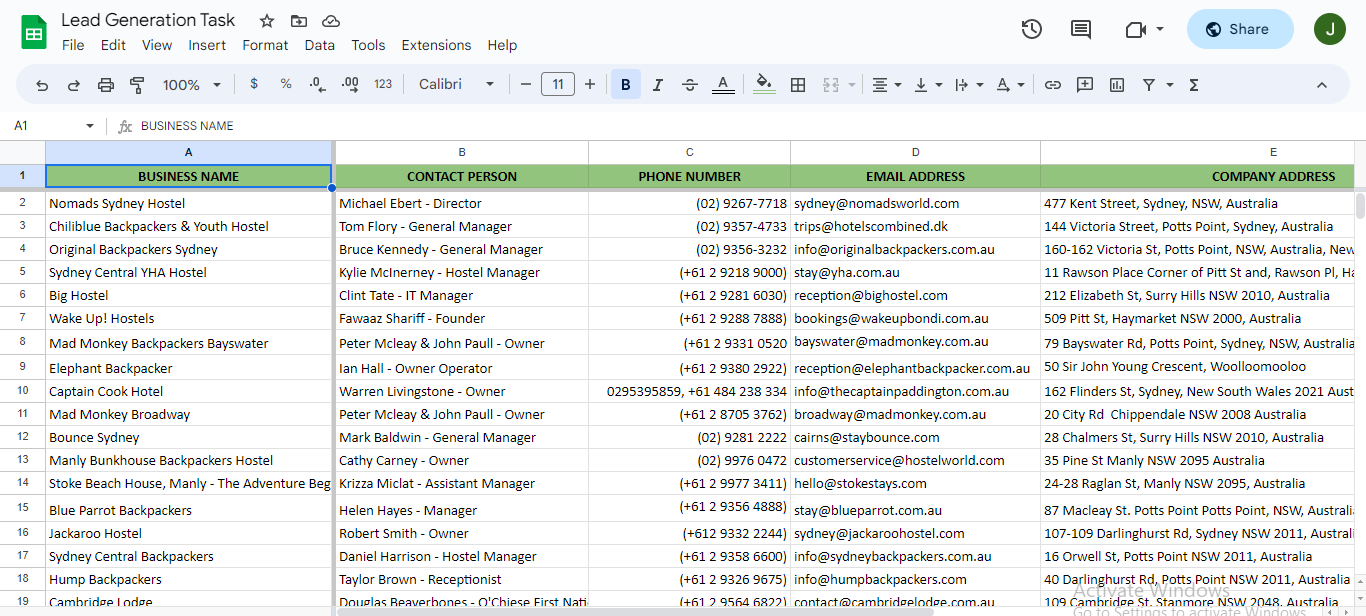The height and width of the screenshot is (616, 1366).
Task: Select row 10 header
Action: coord(22,391)
